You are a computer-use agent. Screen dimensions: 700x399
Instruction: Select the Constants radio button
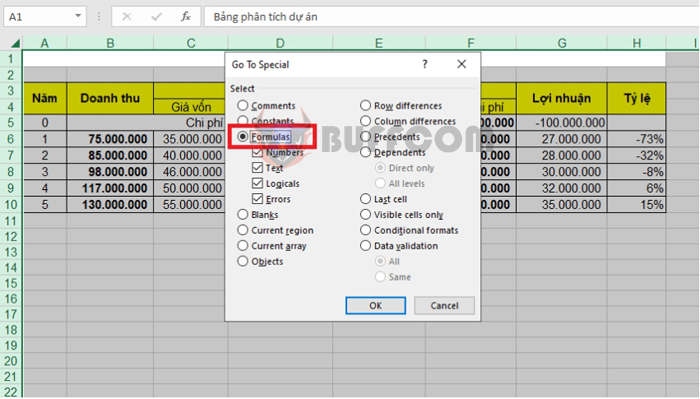242,121
